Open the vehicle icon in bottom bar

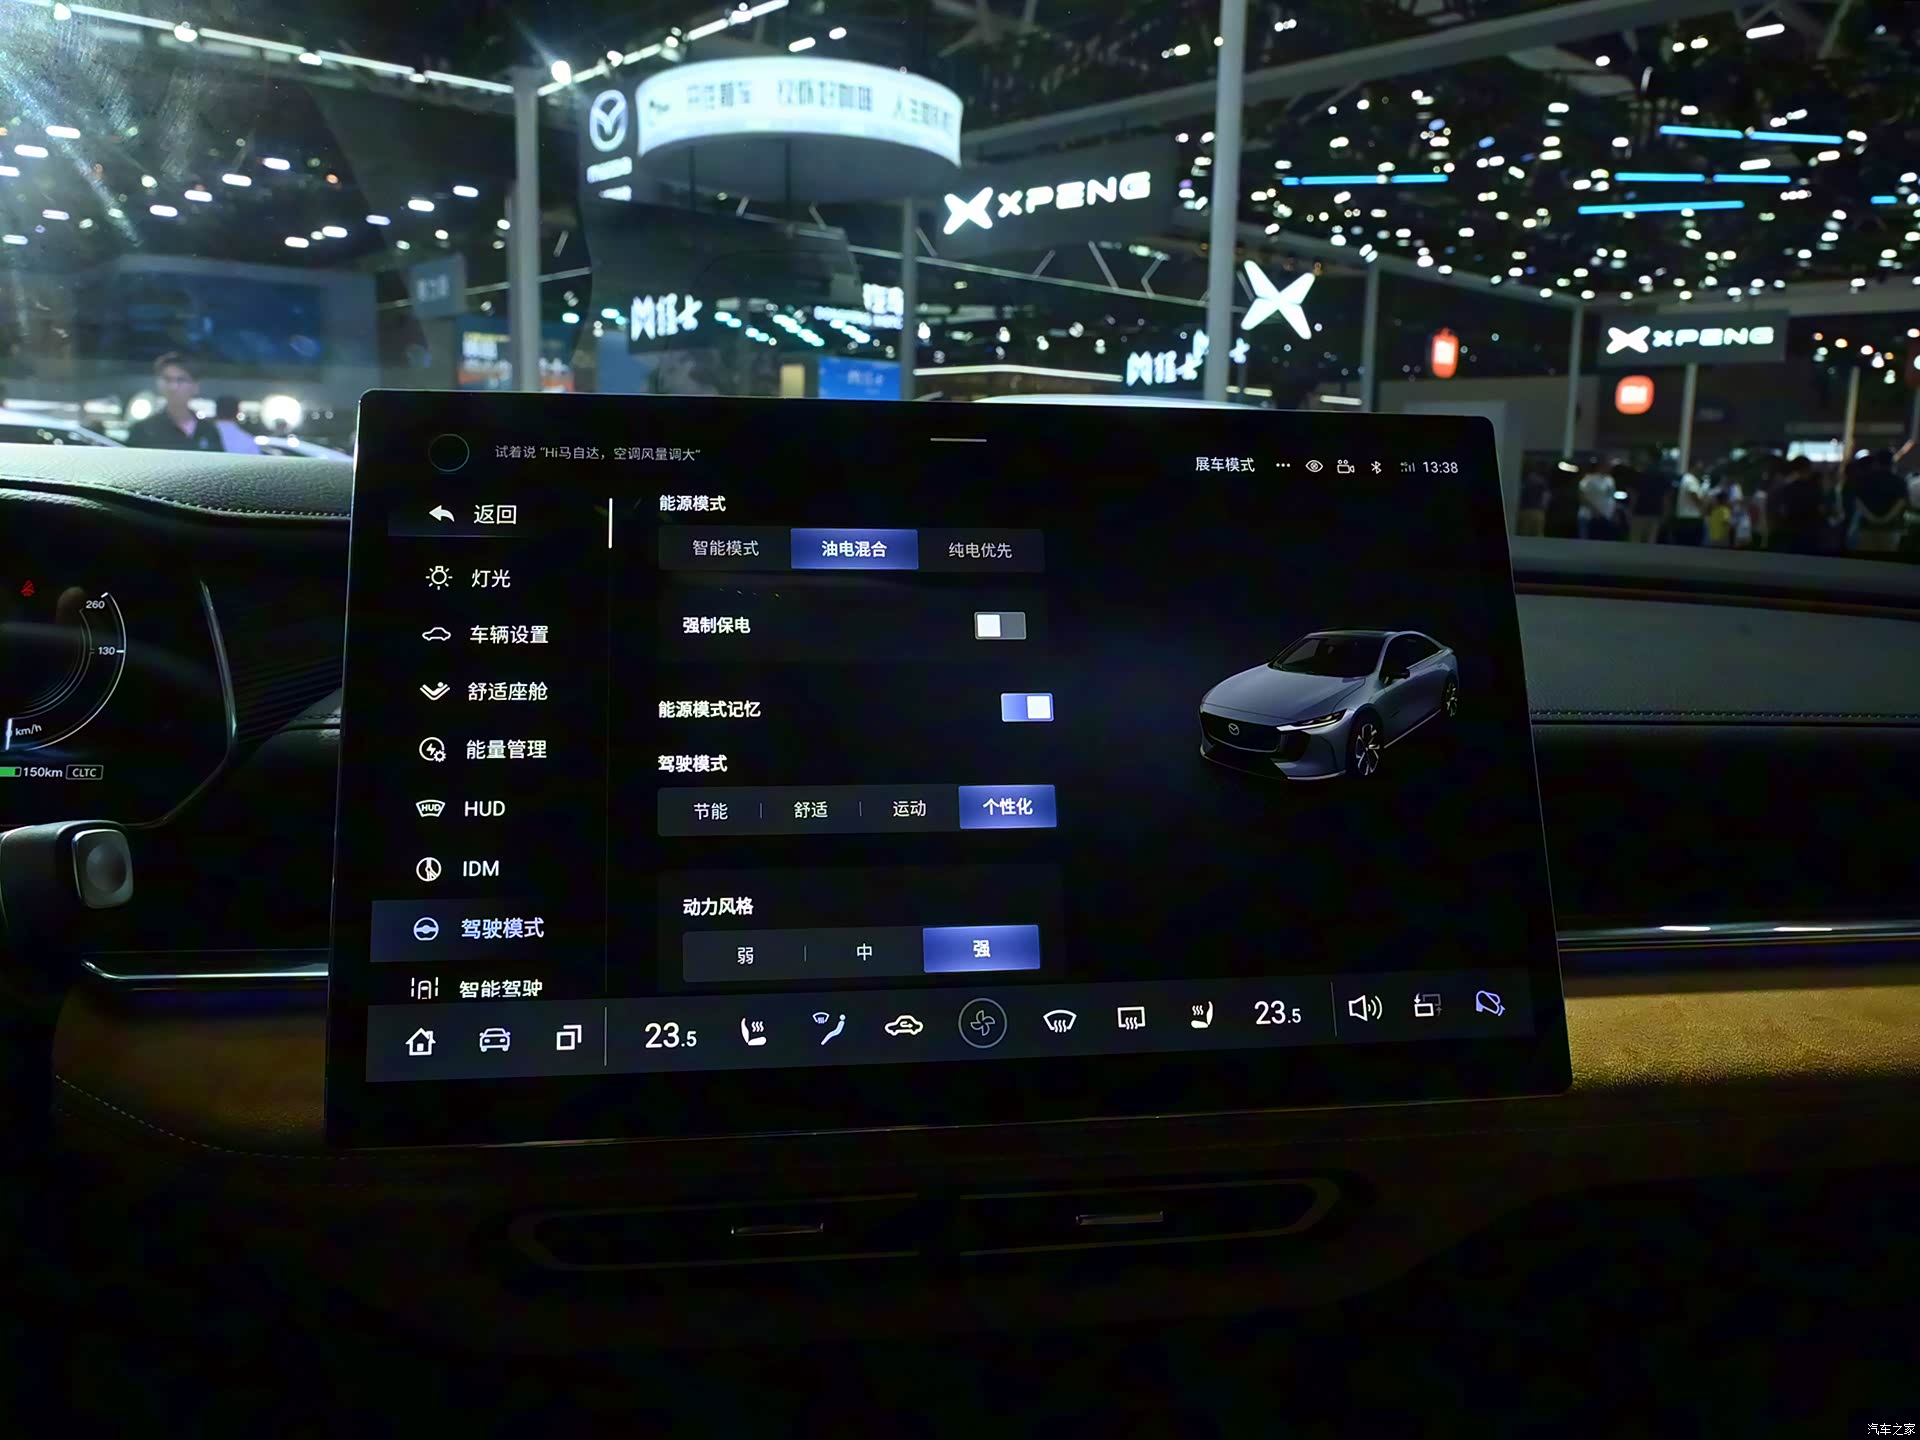click(x=494, y=1040)
